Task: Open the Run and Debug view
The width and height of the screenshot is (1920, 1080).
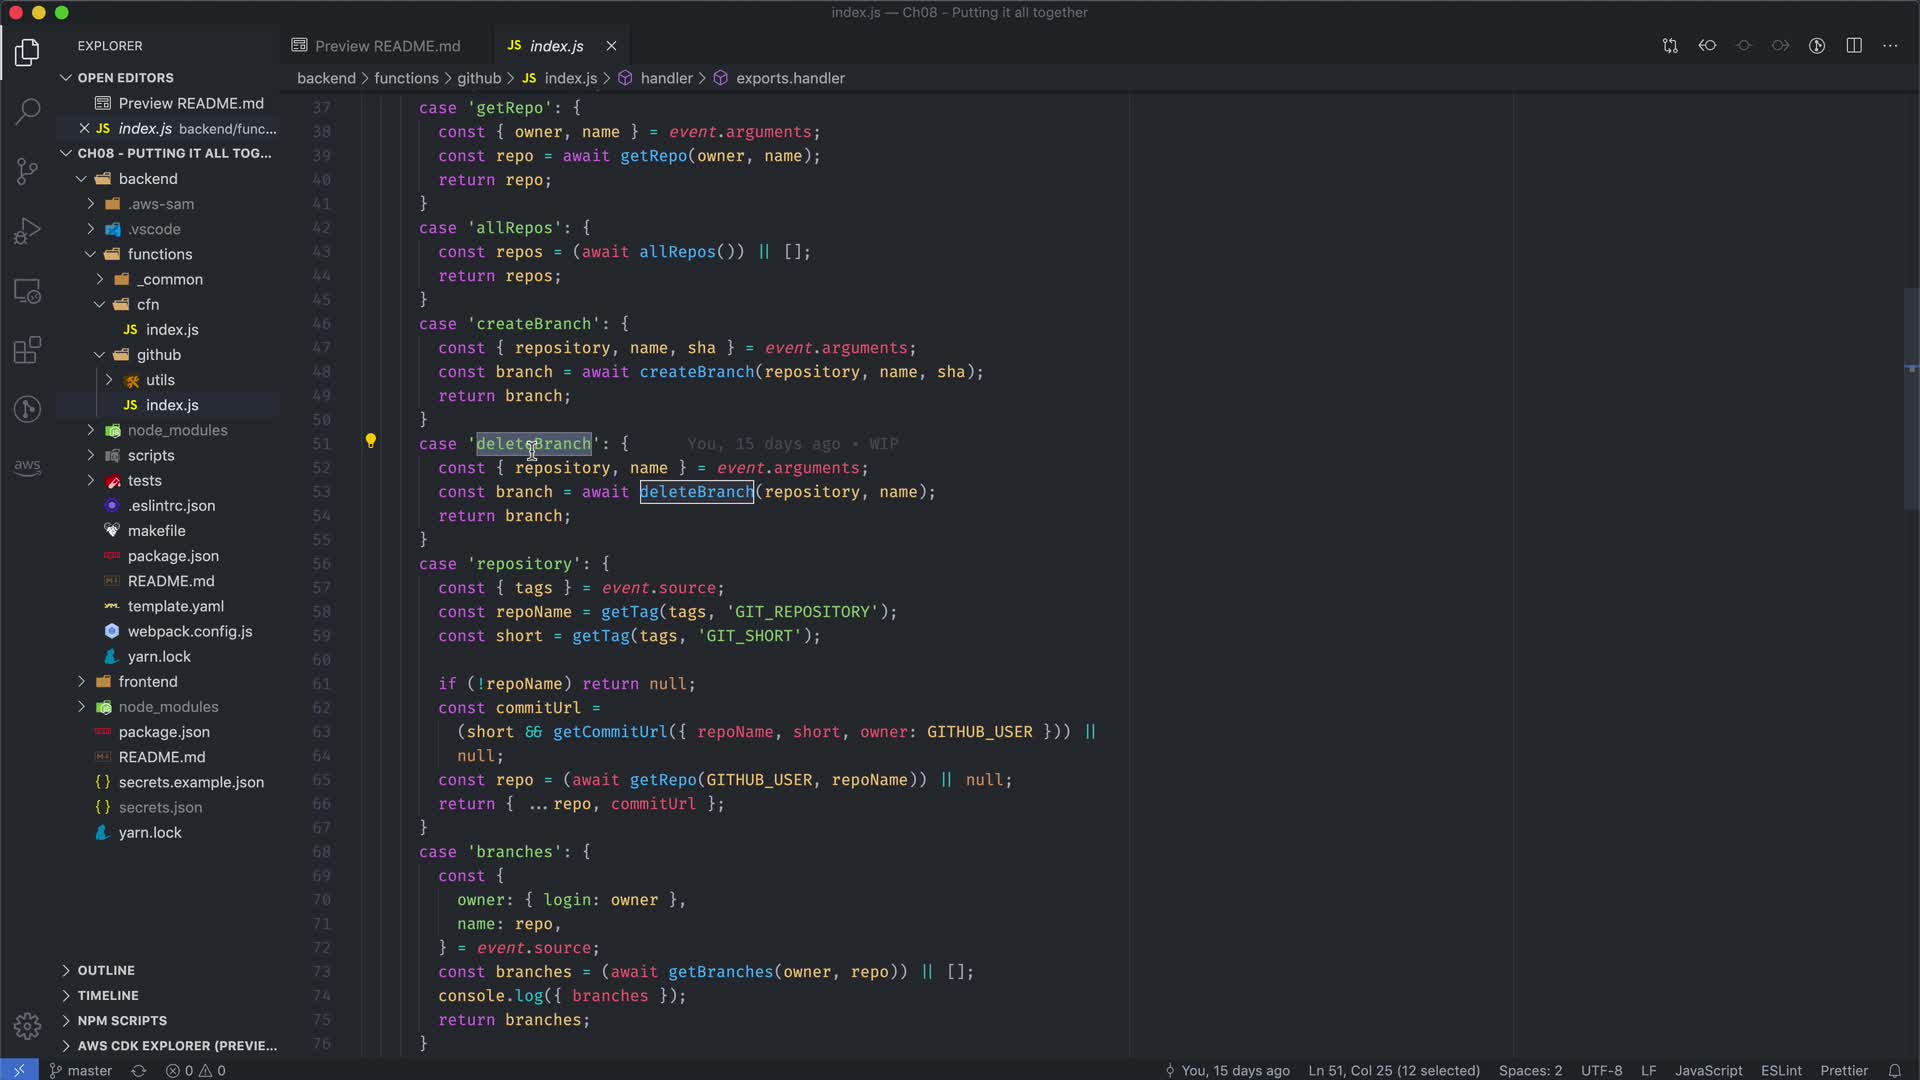Action: point(28,231)
